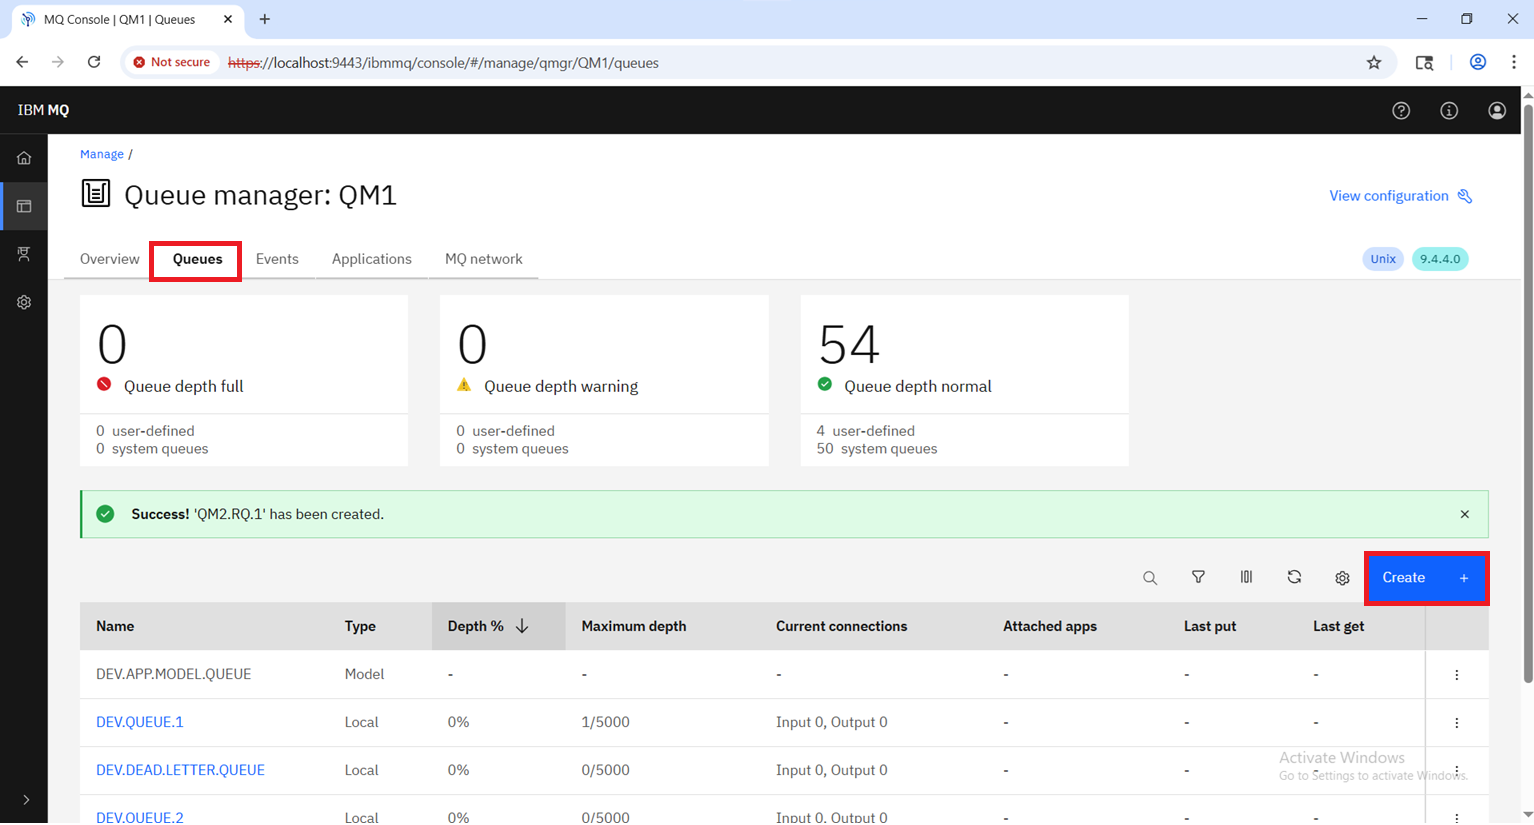Image resolution: width=1534 pixels, height=825 pixels.
Task: Click the Create button
Action: pos(1427,578)
